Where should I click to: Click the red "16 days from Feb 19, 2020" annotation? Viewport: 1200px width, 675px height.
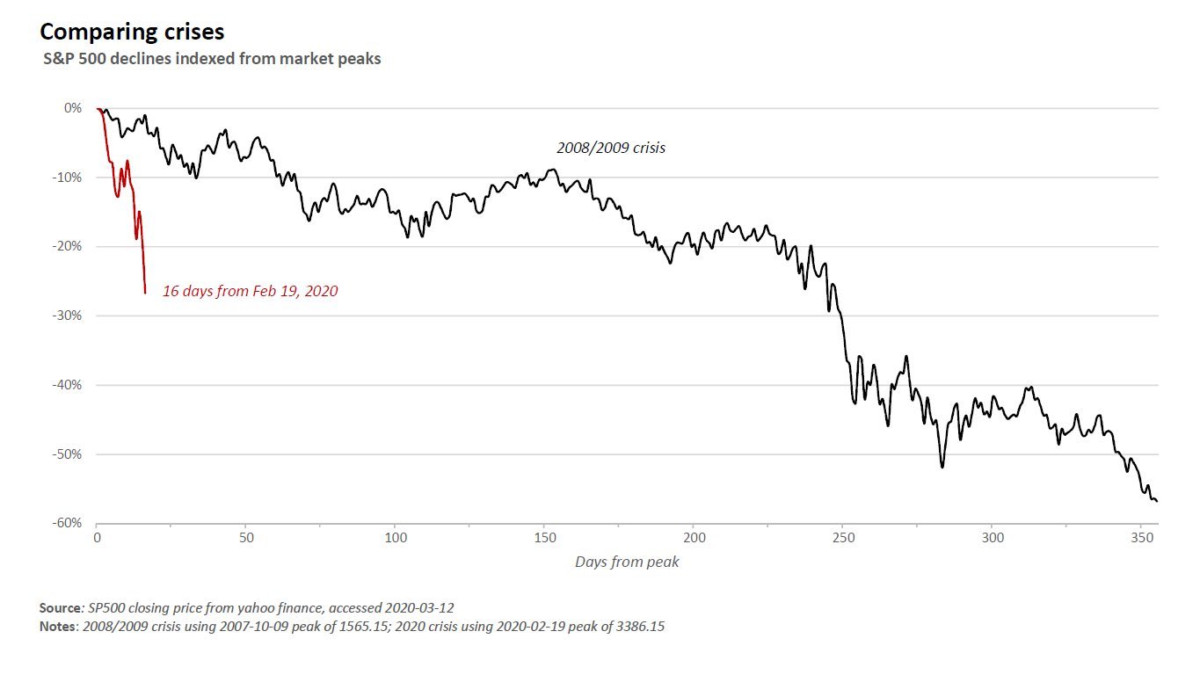[x=250, y=292]
